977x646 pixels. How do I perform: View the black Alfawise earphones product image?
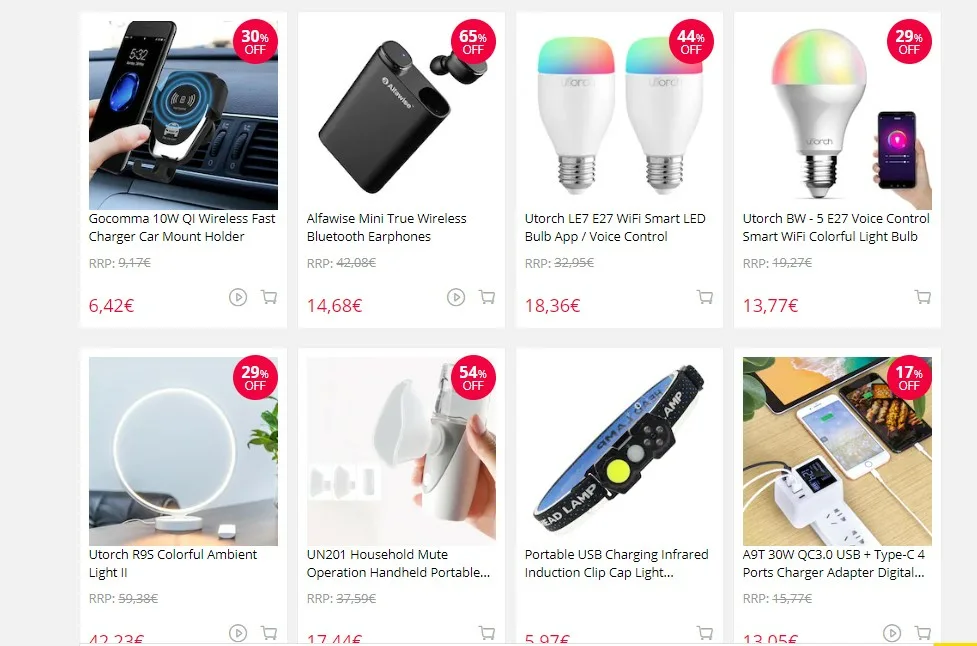click(401, 115)
